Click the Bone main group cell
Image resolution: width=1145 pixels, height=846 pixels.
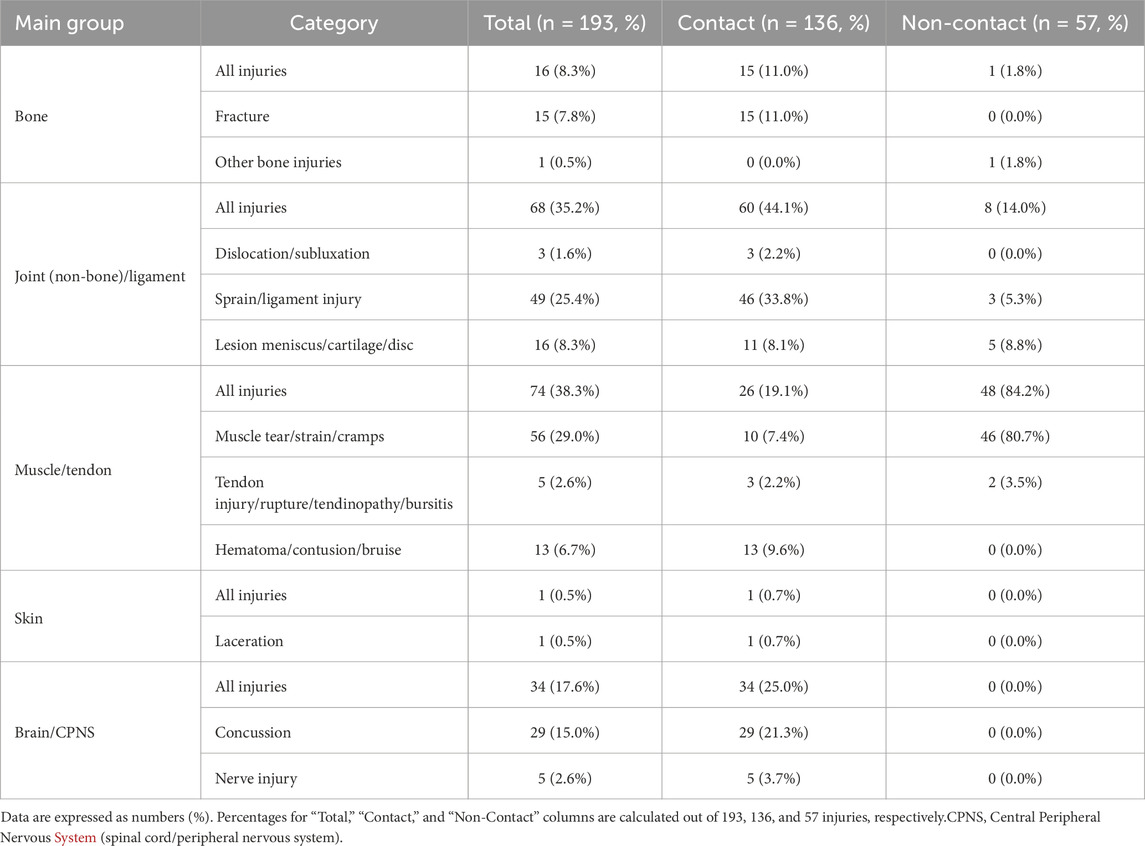(x=101, y=115)
